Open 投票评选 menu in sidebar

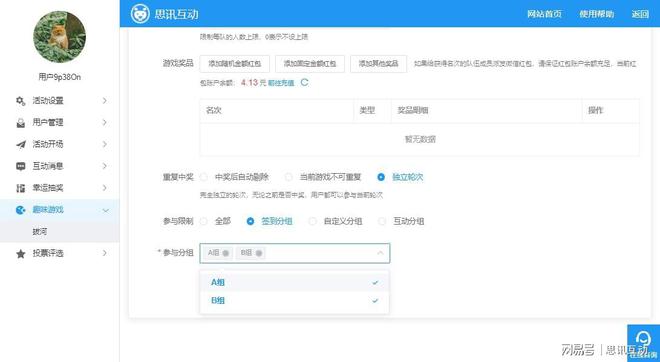[x=59, y=253]
